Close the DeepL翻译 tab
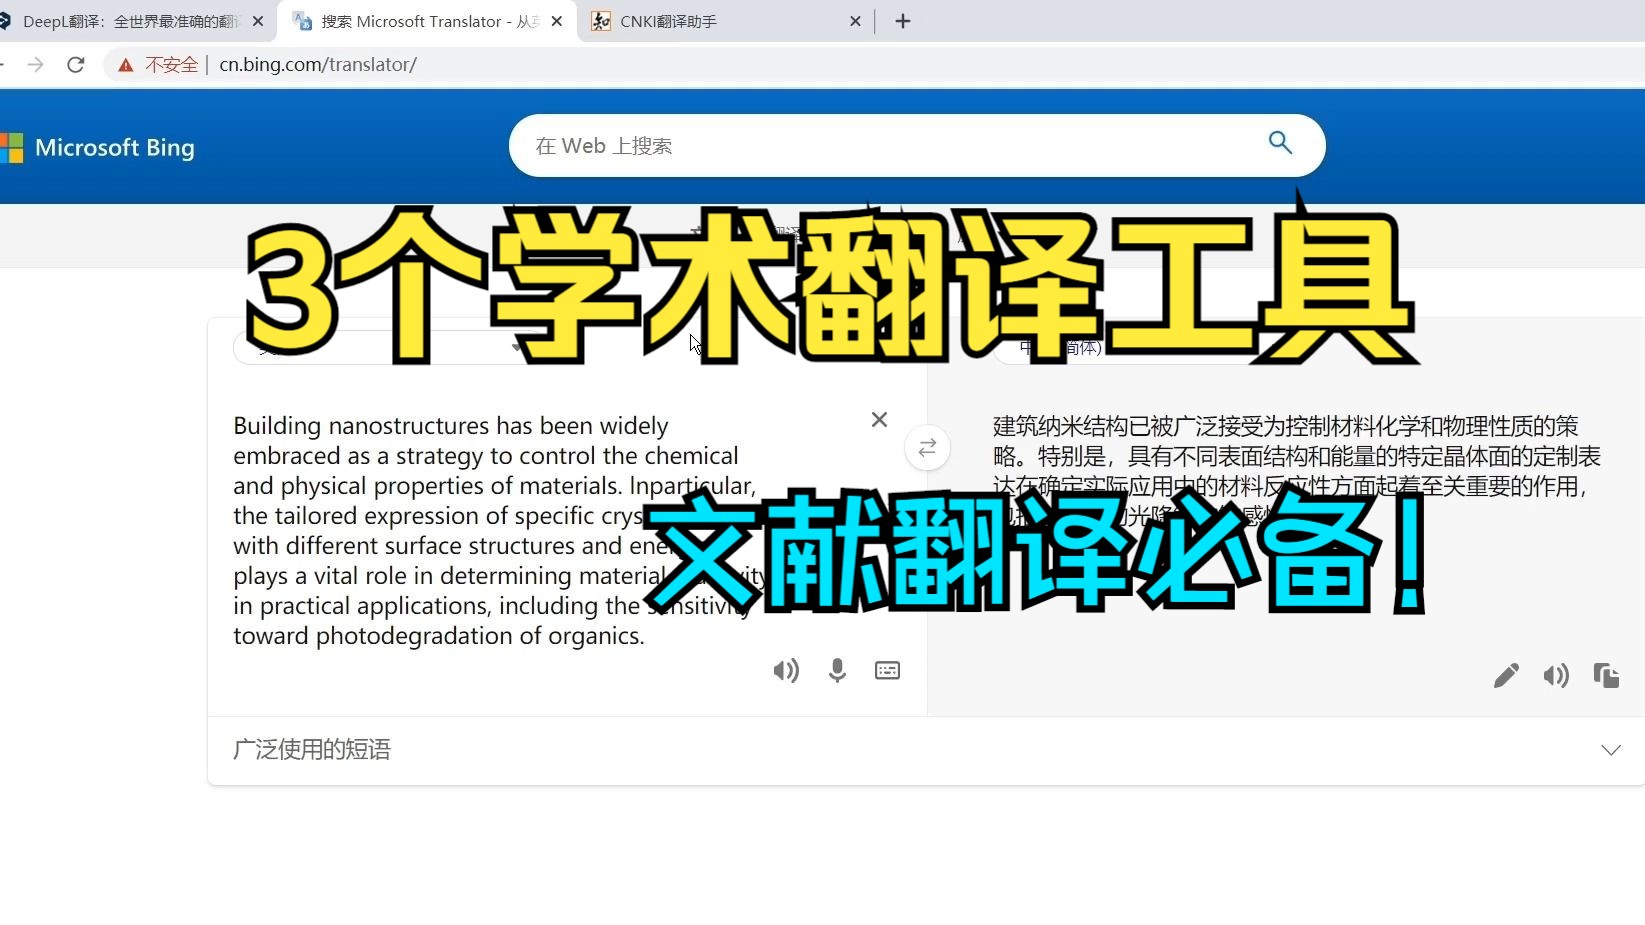This screenshot has width=1645, height=925. [258, 21]
